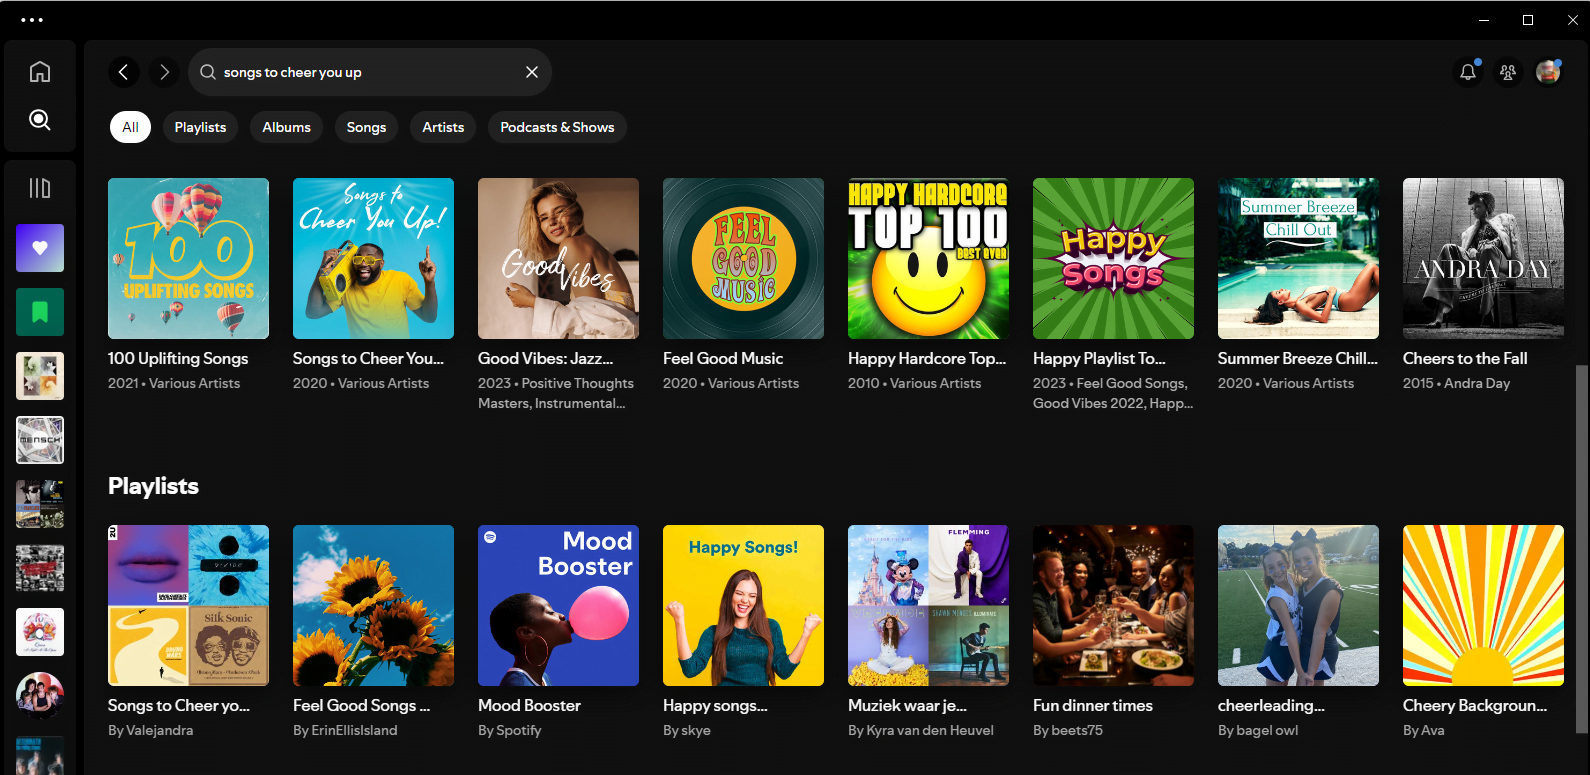Click the Cheers to the Fall title

[x=1465, y=358]
